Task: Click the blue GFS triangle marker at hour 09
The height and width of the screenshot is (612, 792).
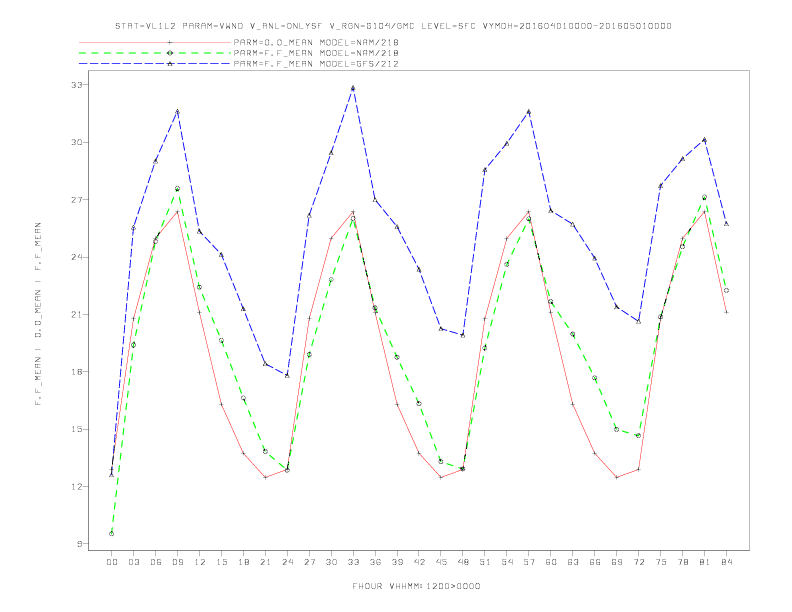Action: click(x=177, y=112)
